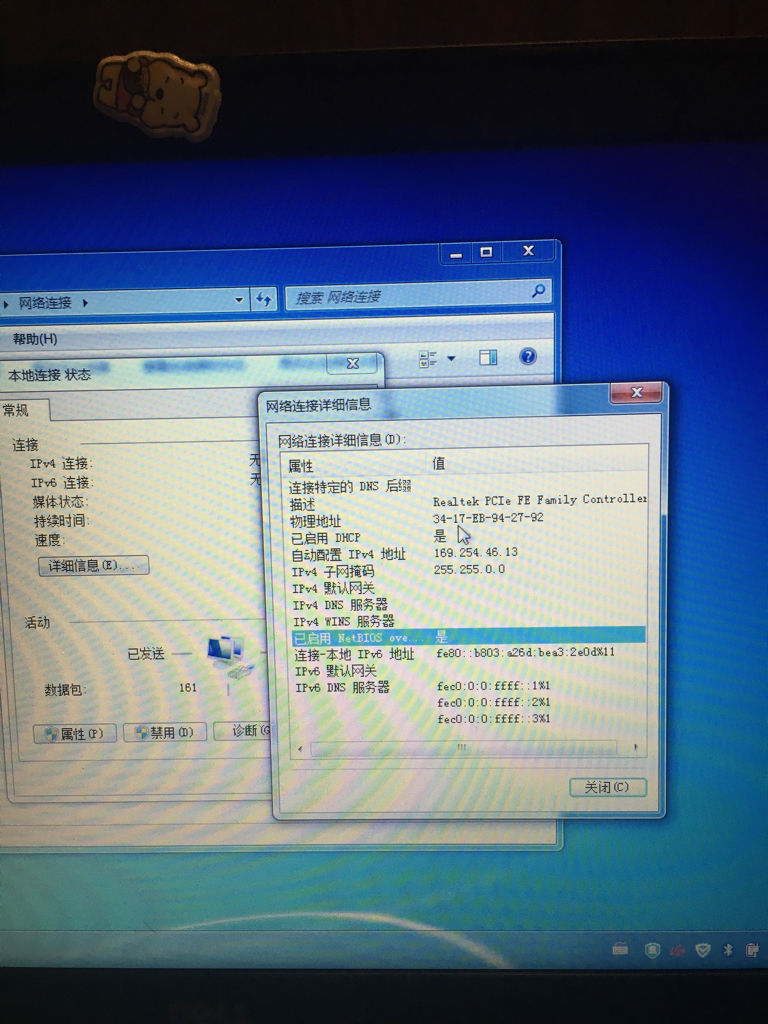Click the horizontal scrollbar thumb in details list
This screenshot has height=1024, width=768.
(x=463, y=748)
